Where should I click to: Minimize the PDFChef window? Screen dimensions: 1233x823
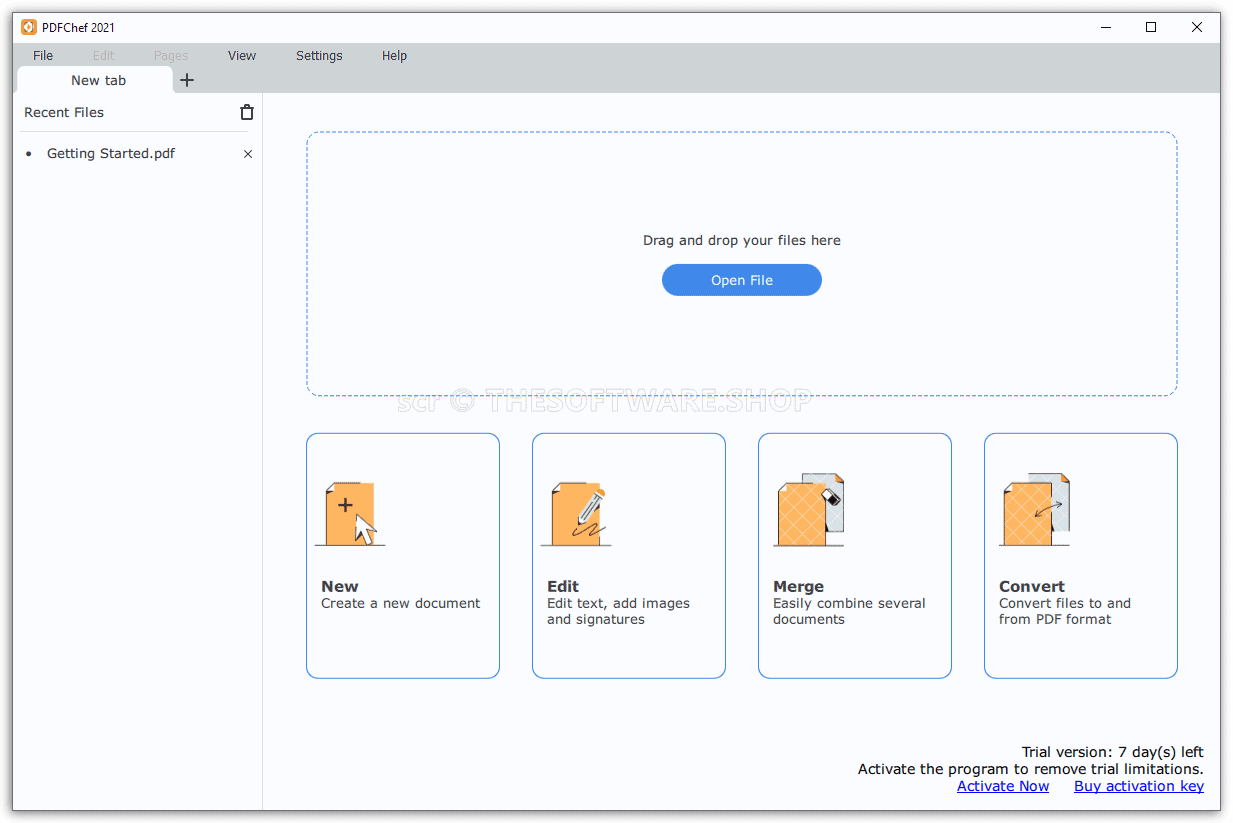[1105, 27]
